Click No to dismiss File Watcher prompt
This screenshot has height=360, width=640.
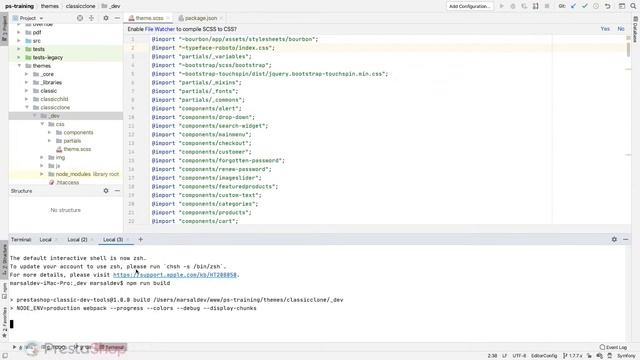[621, 29]
